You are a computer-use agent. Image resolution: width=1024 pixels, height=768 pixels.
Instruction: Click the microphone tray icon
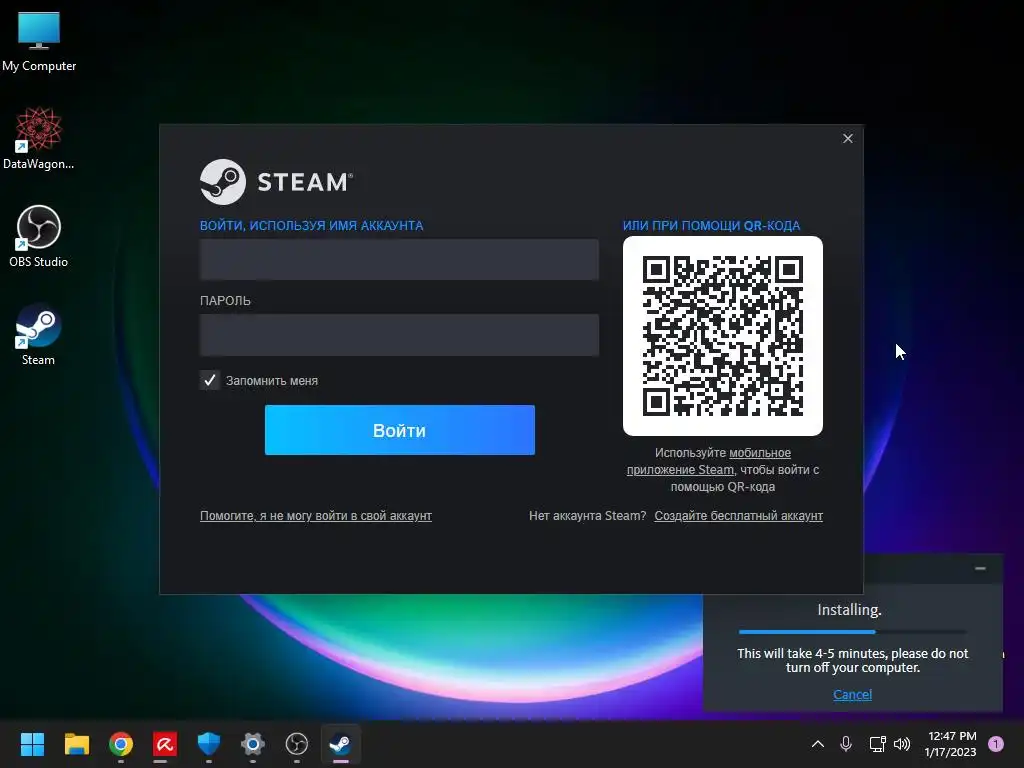(846, 744)
